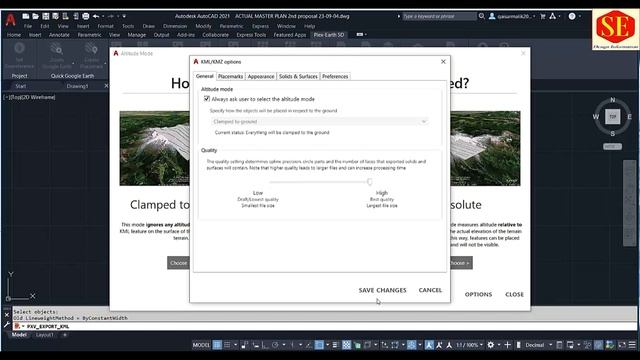The height and width of the screenshot is (360, 640).
Task: Switch to the Layout1 tab
Action: (x=44, y=335)
